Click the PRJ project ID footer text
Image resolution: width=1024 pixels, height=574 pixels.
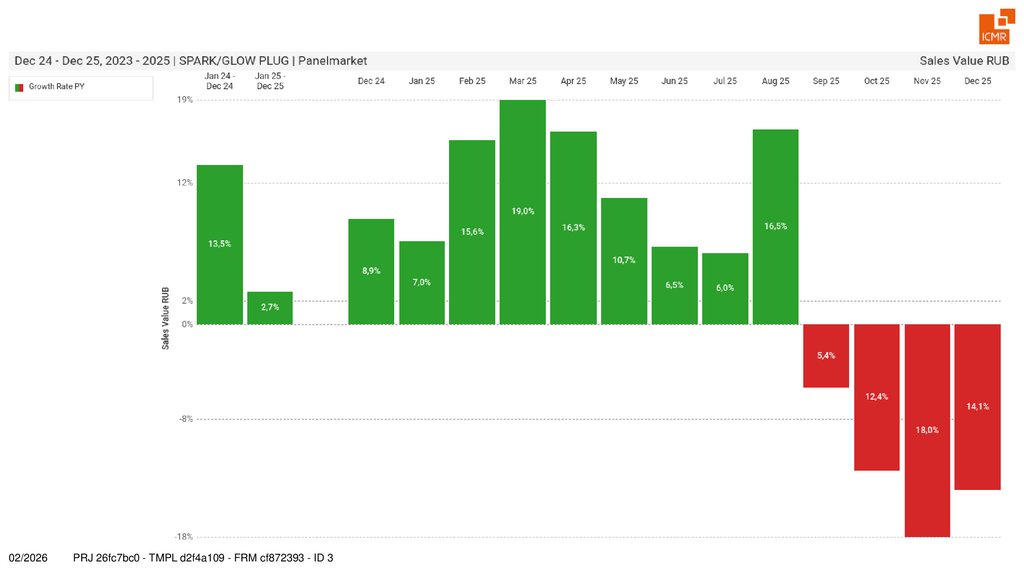203,557
